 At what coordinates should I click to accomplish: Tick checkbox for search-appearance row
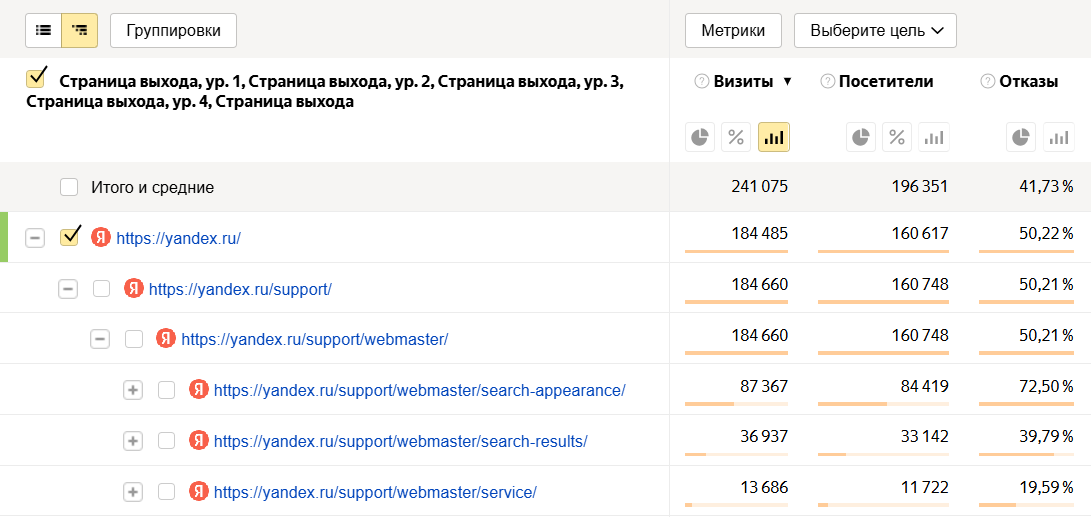pos(166,390)
